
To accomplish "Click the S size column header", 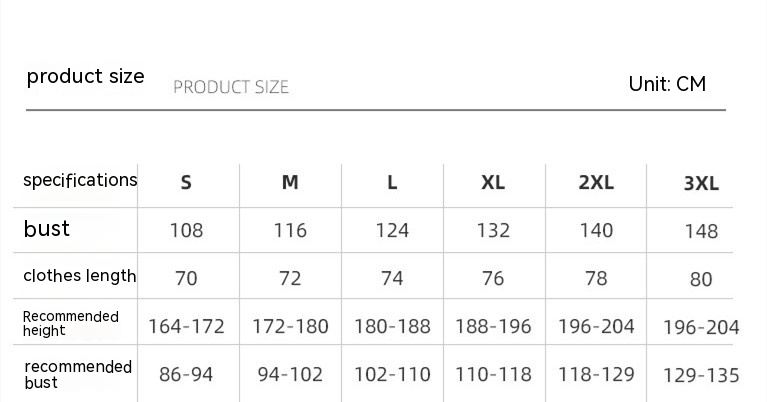I will [186, 183].
